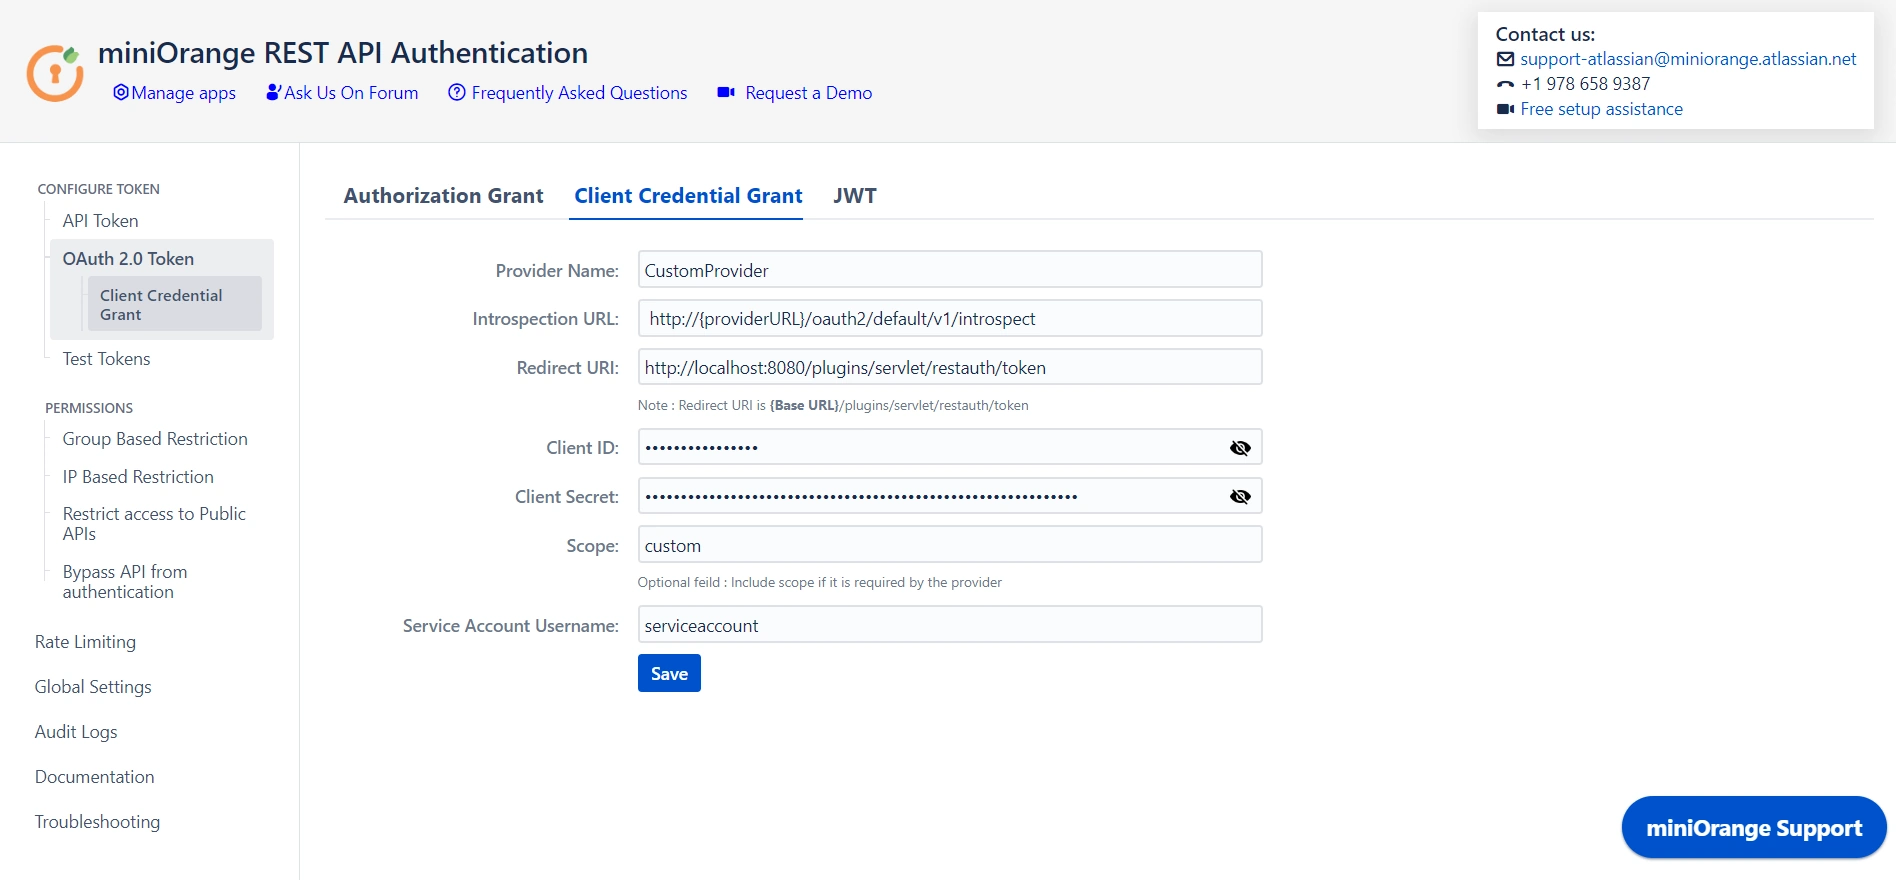Open Documentation page
1896x880 pixels.
pyautogui.click(x=94, y=777)
